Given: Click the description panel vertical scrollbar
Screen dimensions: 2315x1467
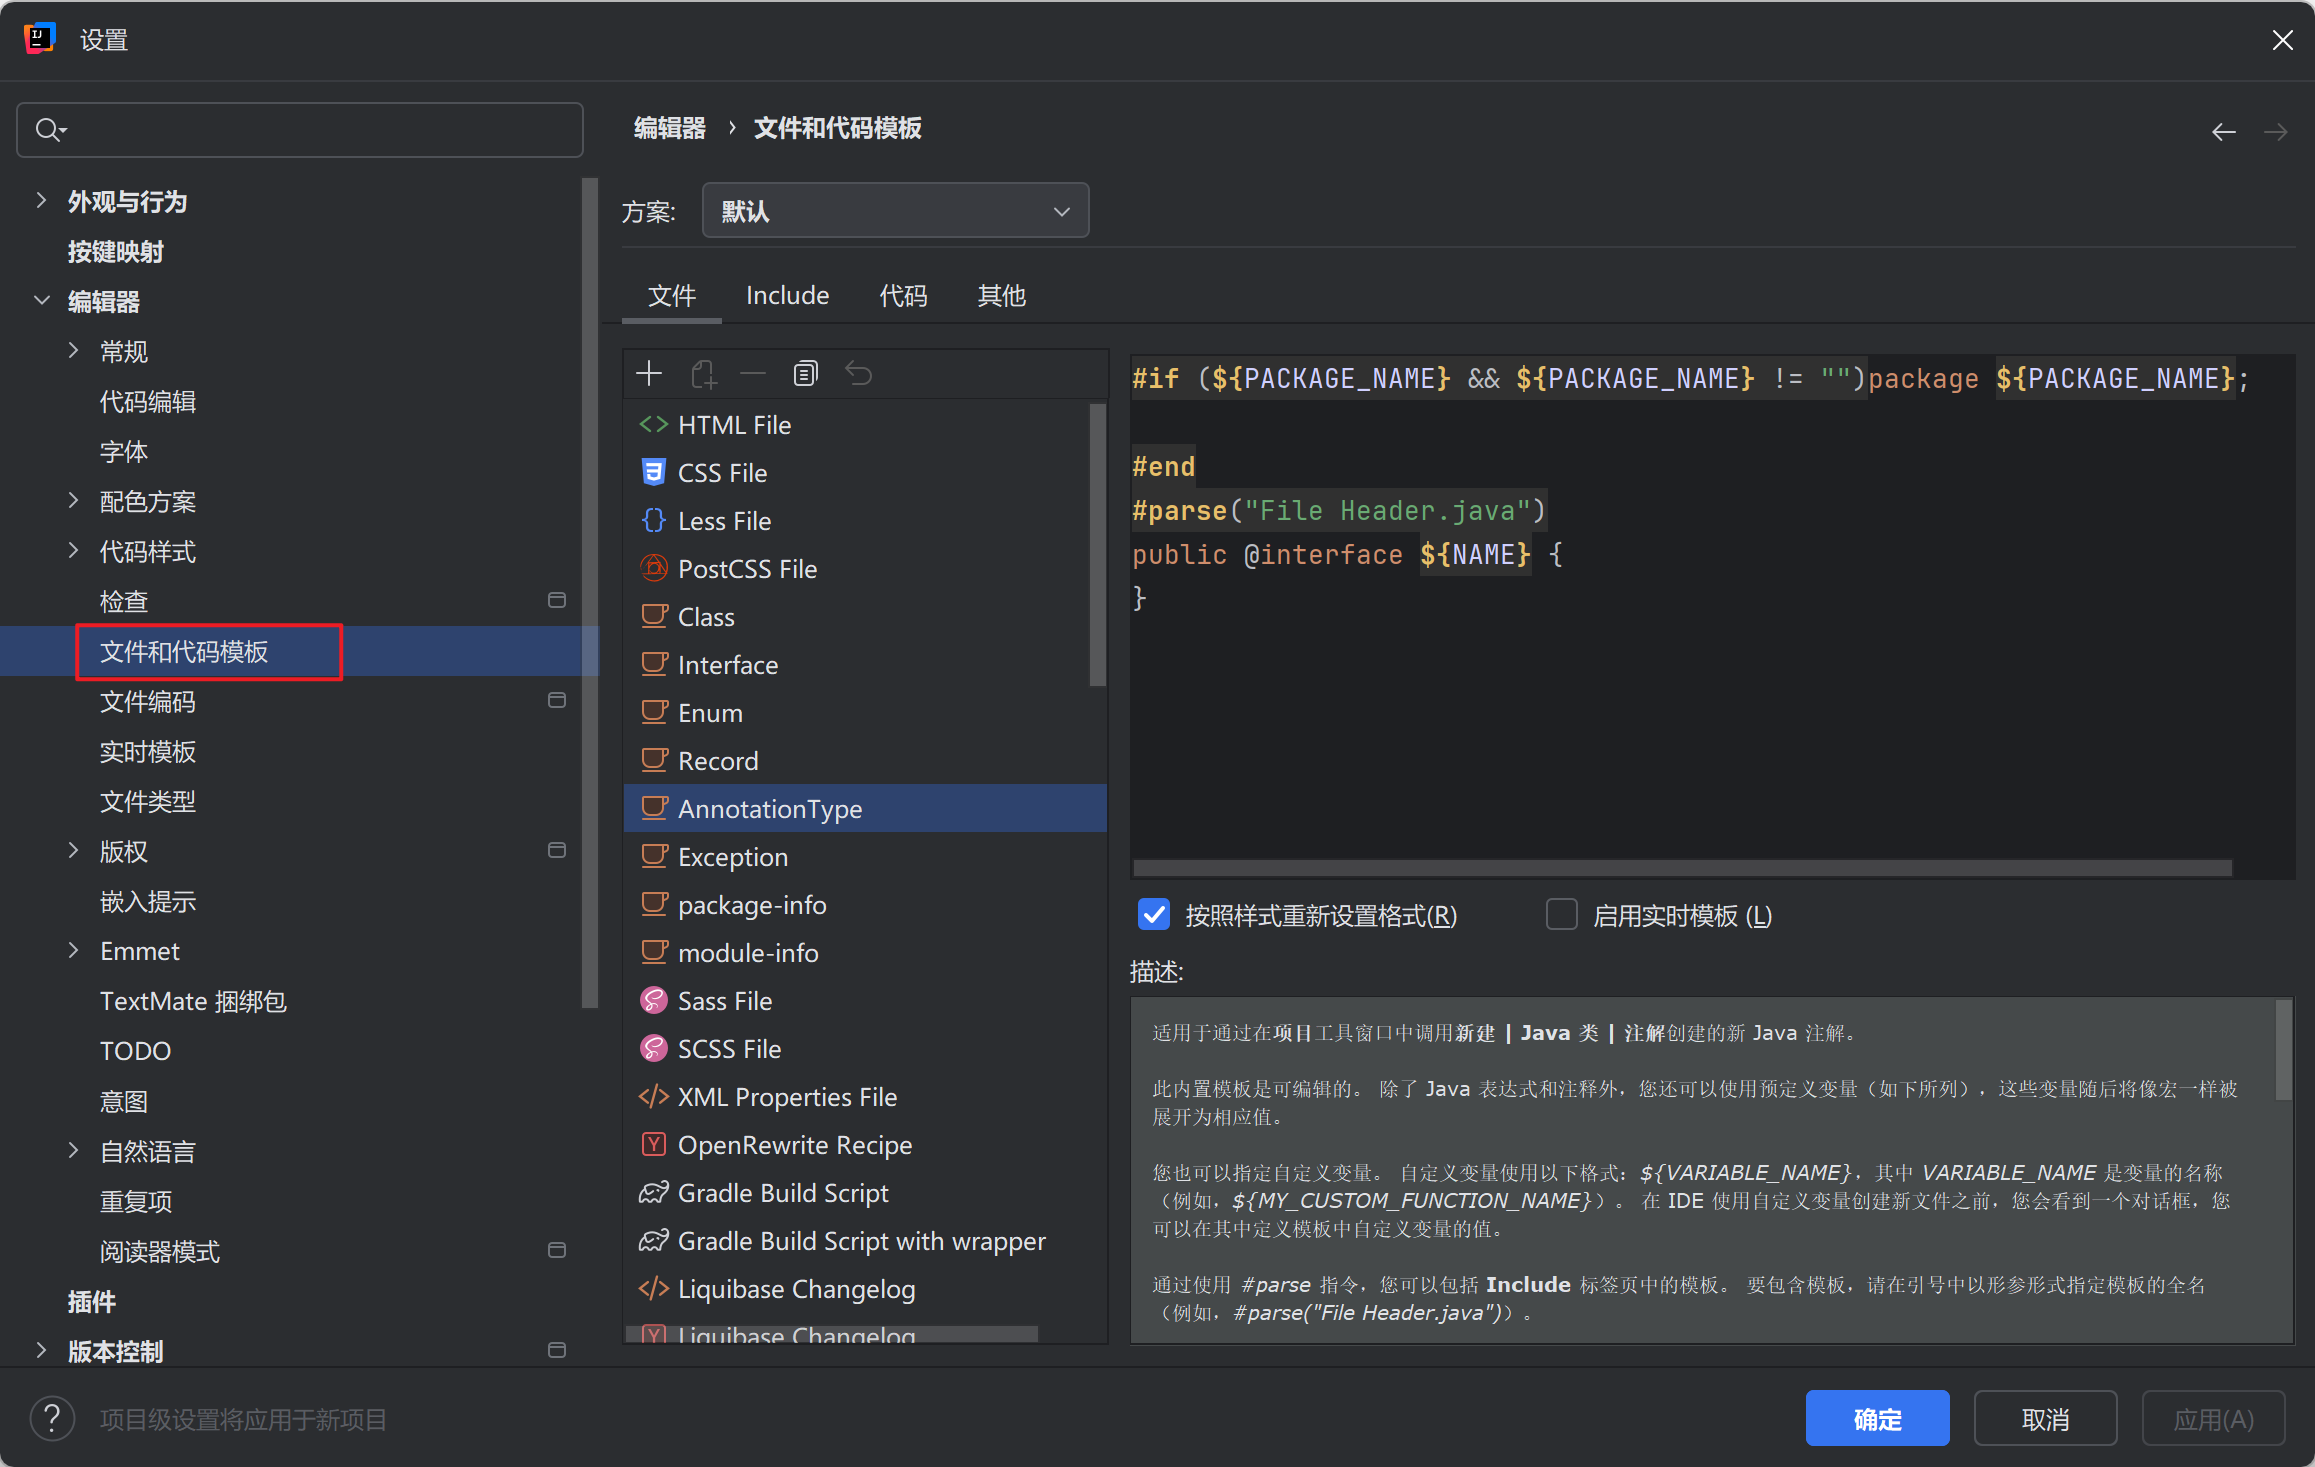Looking at the screenshot, I should [2283, 1050].
